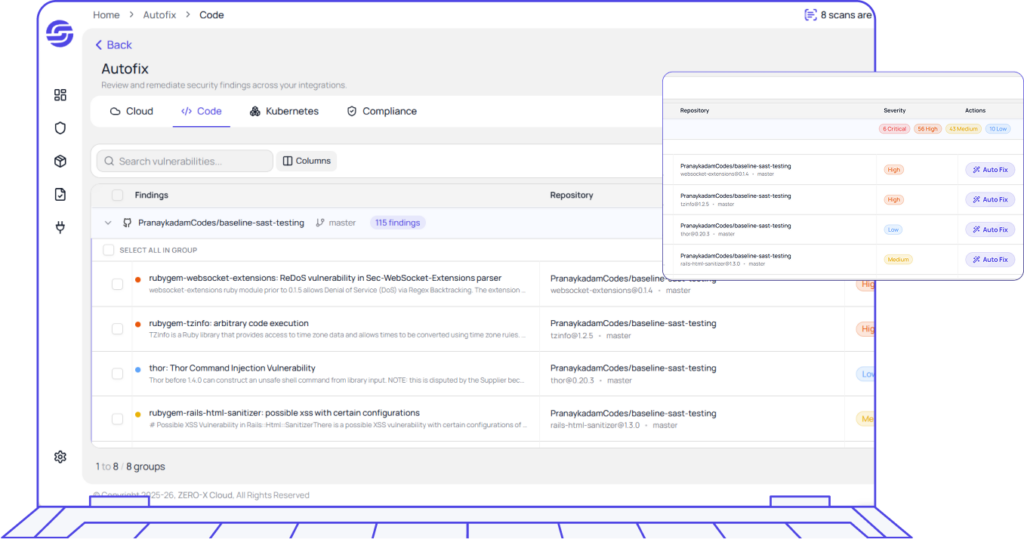Open the report checklist icon in sidebar
The image size is (1024, 539).
tap(60, 194)
